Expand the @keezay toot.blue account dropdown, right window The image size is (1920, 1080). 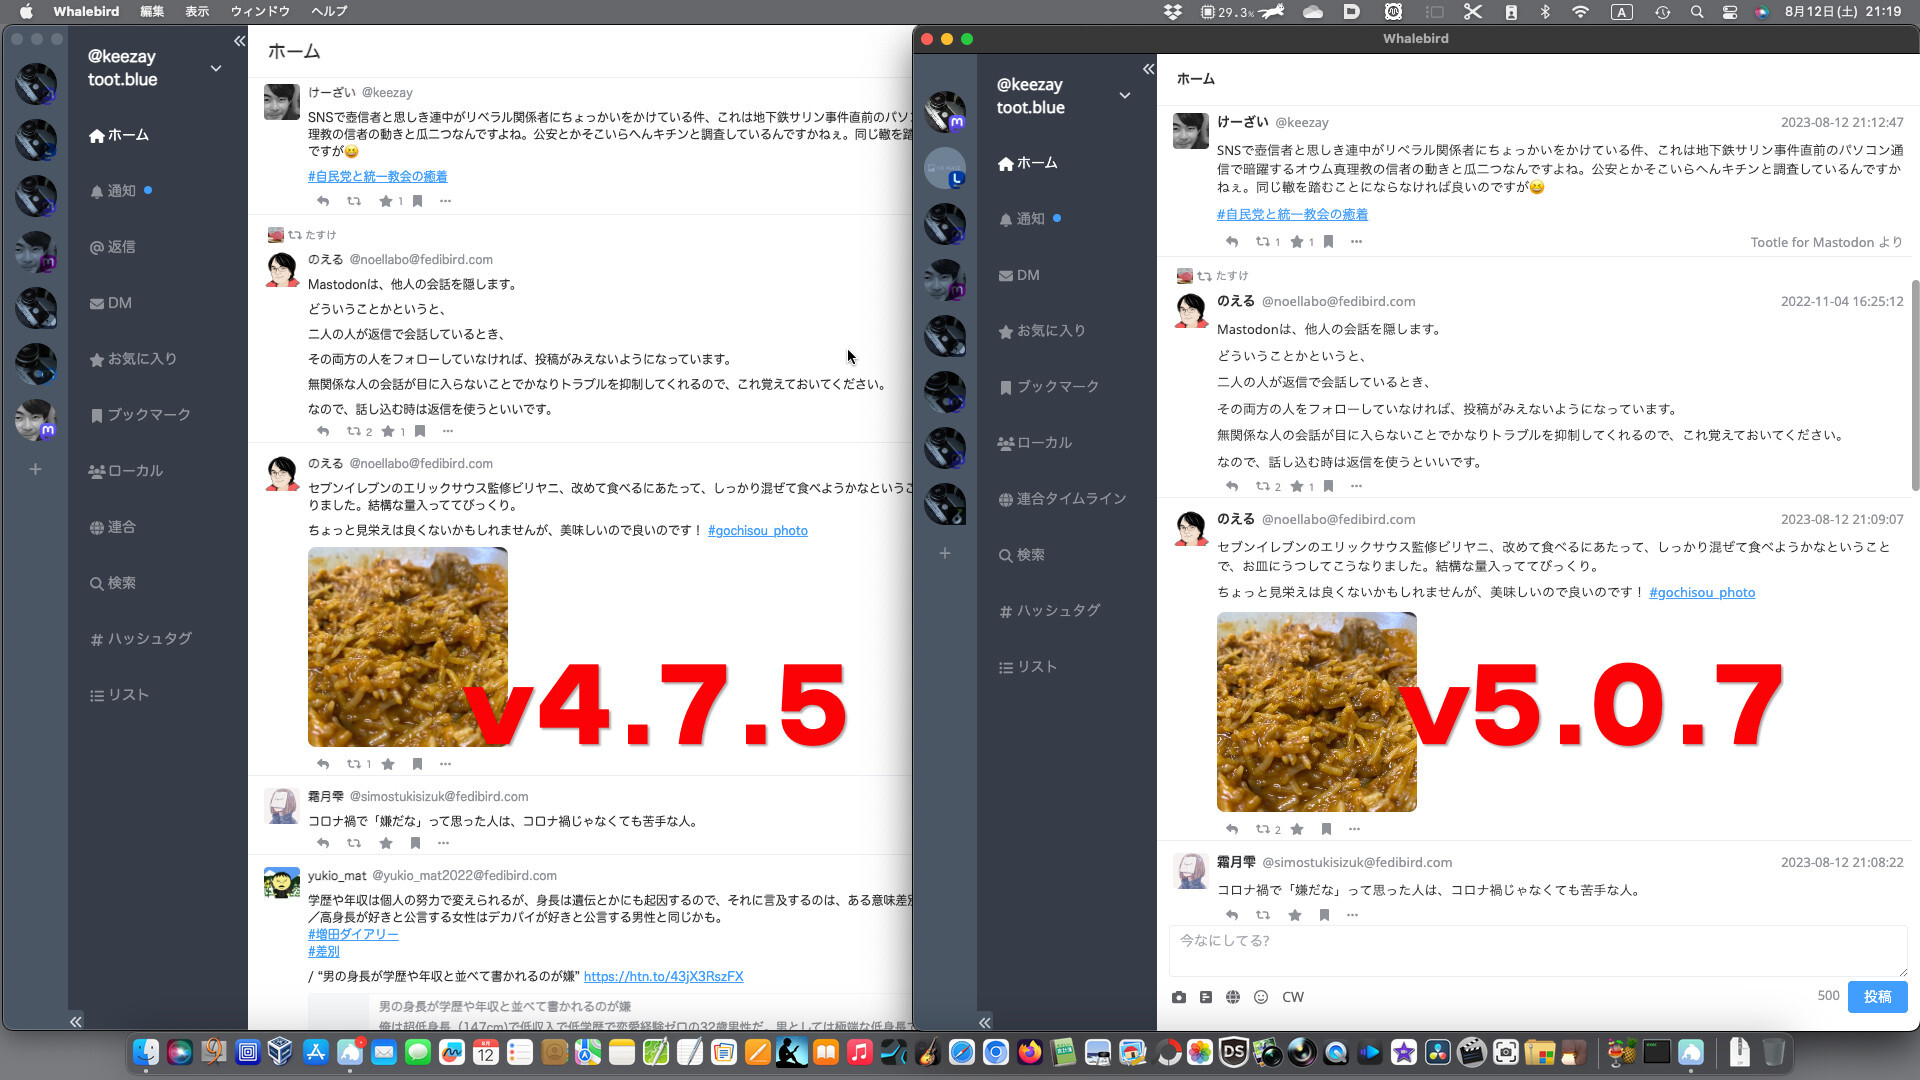[x=1125, y=96]
